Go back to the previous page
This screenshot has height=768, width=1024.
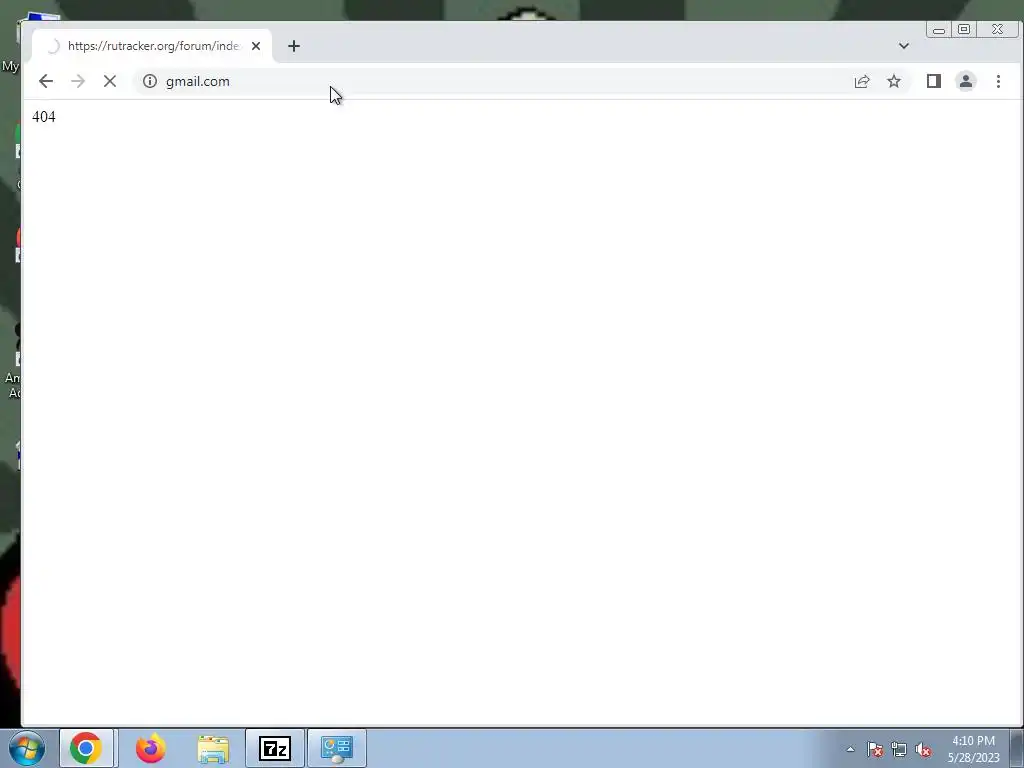(x=46, y=81)
